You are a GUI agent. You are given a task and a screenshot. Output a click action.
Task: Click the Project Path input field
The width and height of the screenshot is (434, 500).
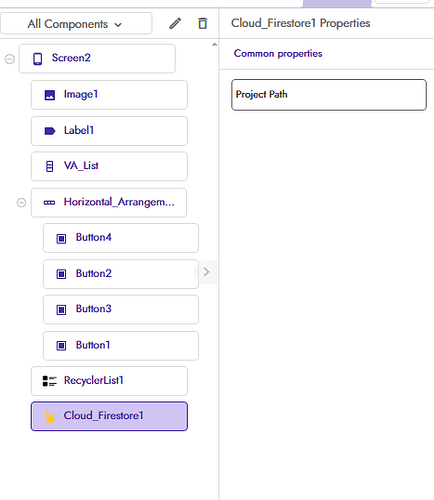tap(329, 95)
